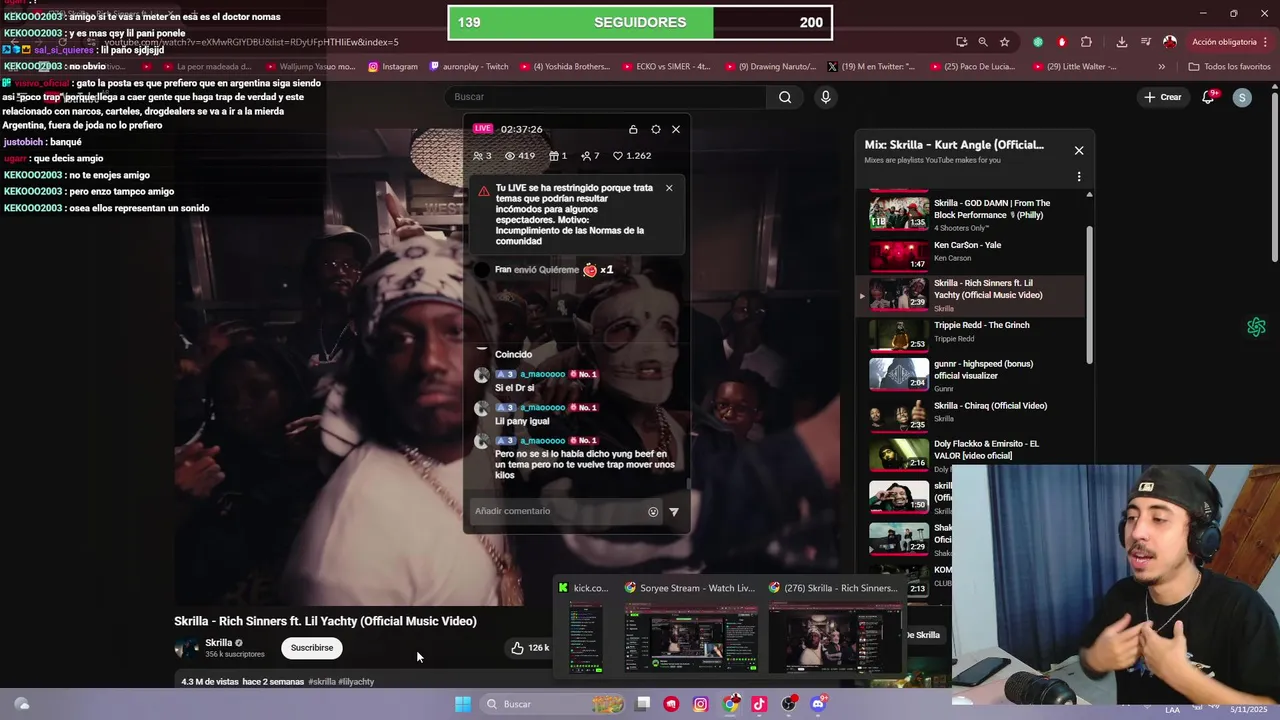Open emoji picker in comment box

(x=653, y=511)
